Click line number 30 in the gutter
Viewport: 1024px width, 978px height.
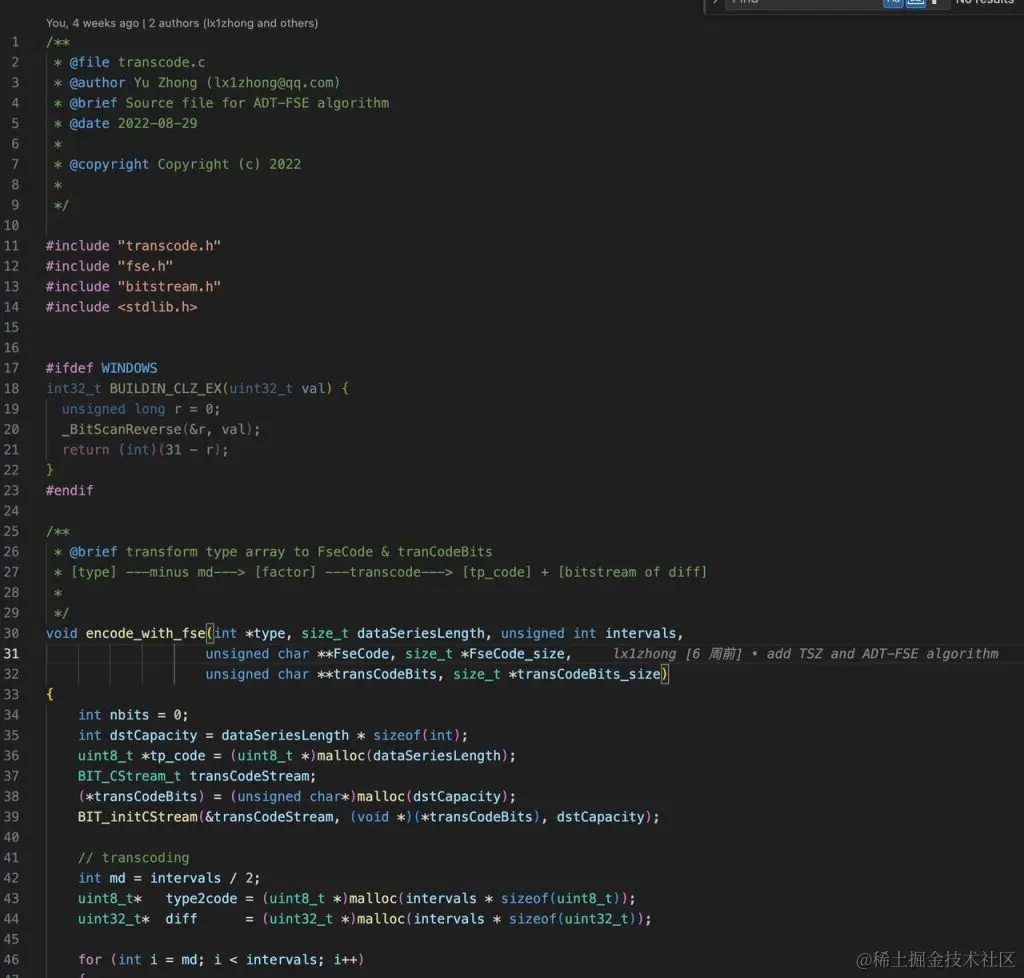pos(13,633)
